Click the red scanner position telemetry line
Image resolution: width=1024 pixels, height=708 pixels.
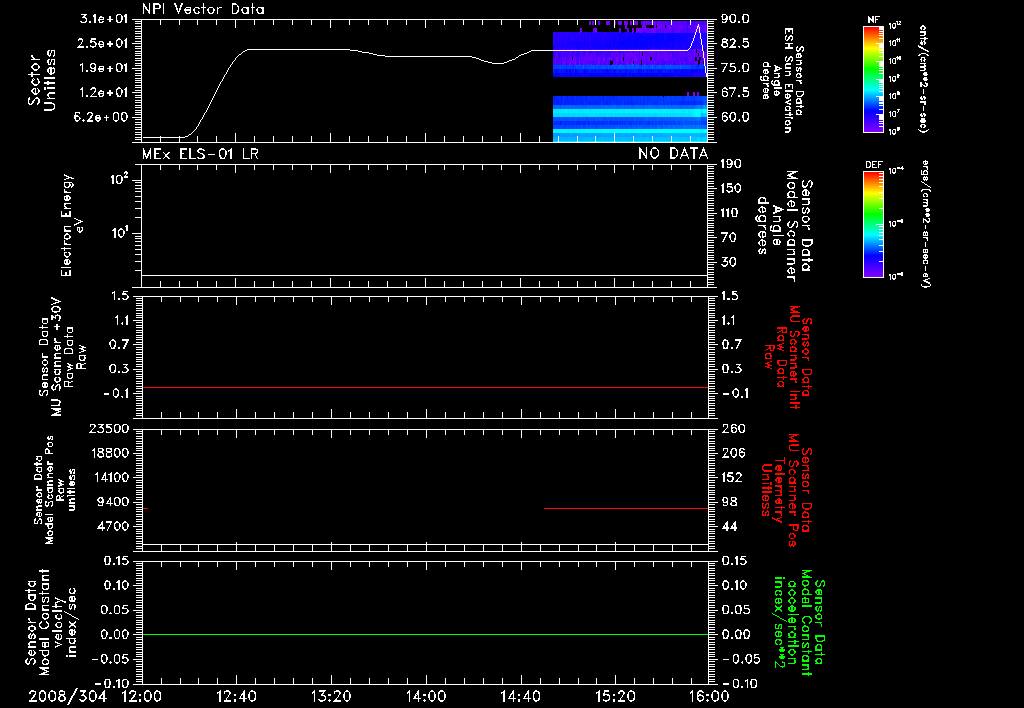click(x=626, y=508)
